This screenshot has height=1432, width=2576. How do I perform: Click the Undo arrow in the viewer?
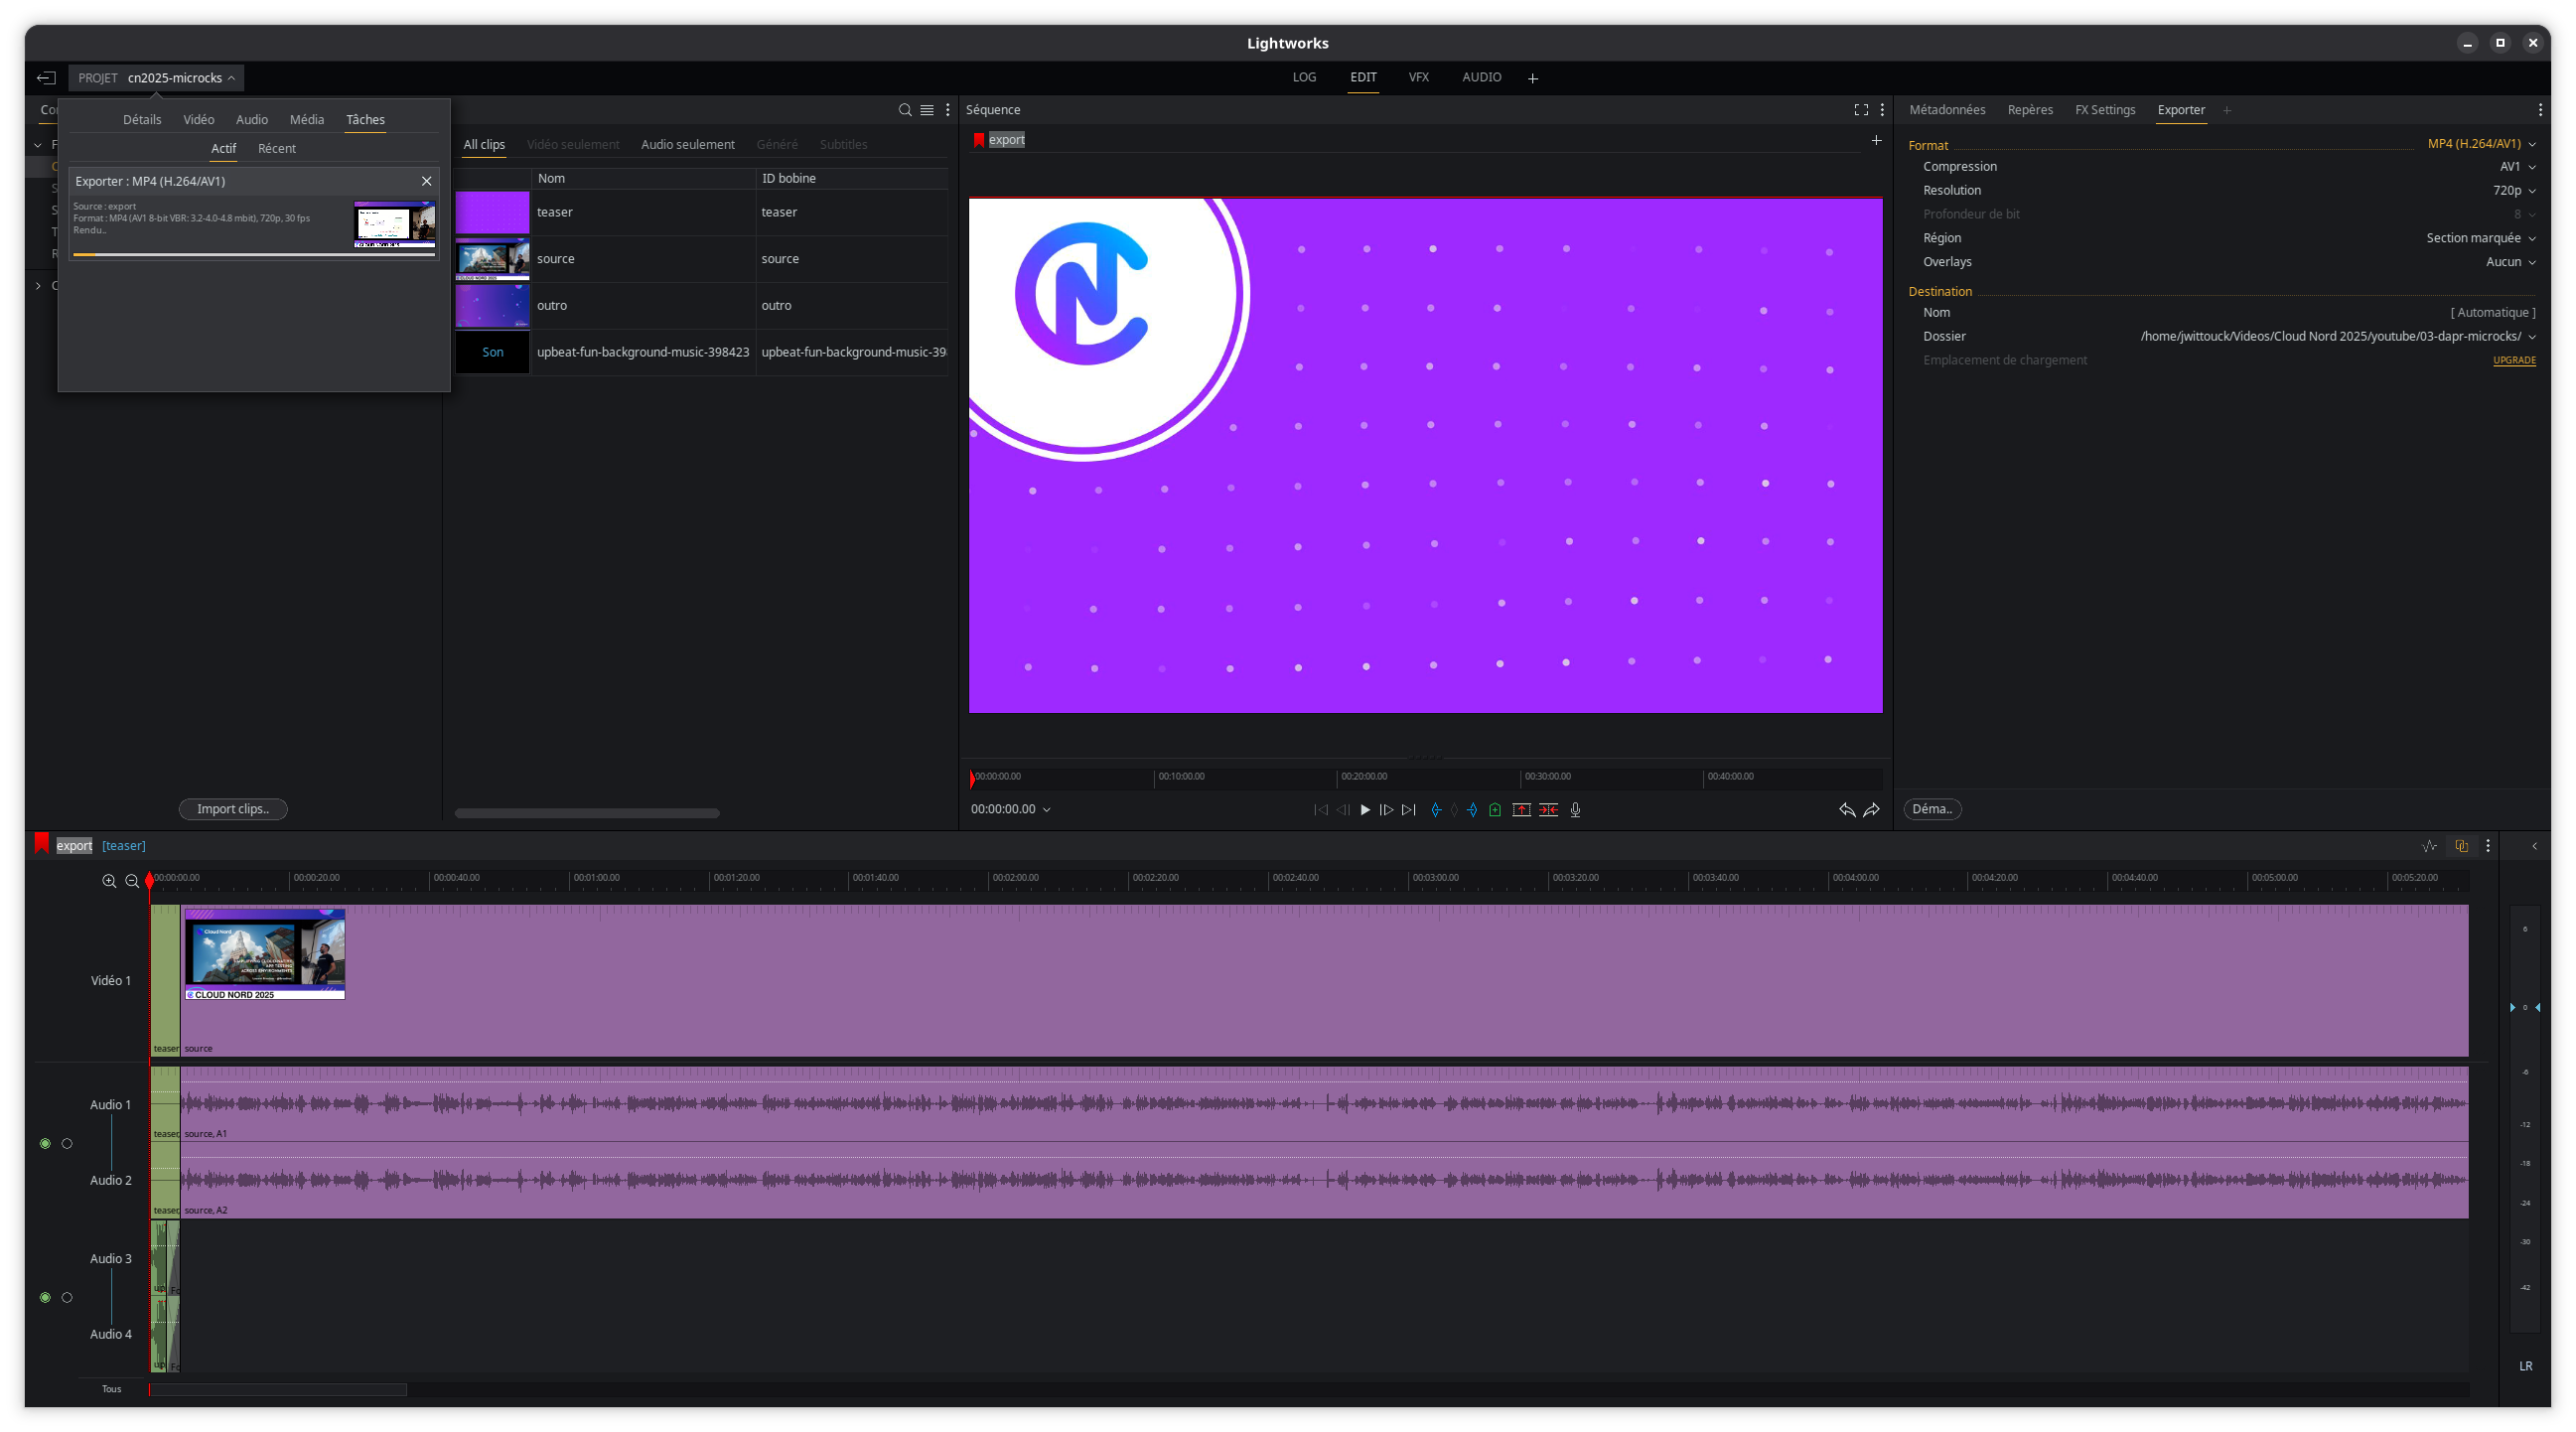click(x=1846, y=810)
